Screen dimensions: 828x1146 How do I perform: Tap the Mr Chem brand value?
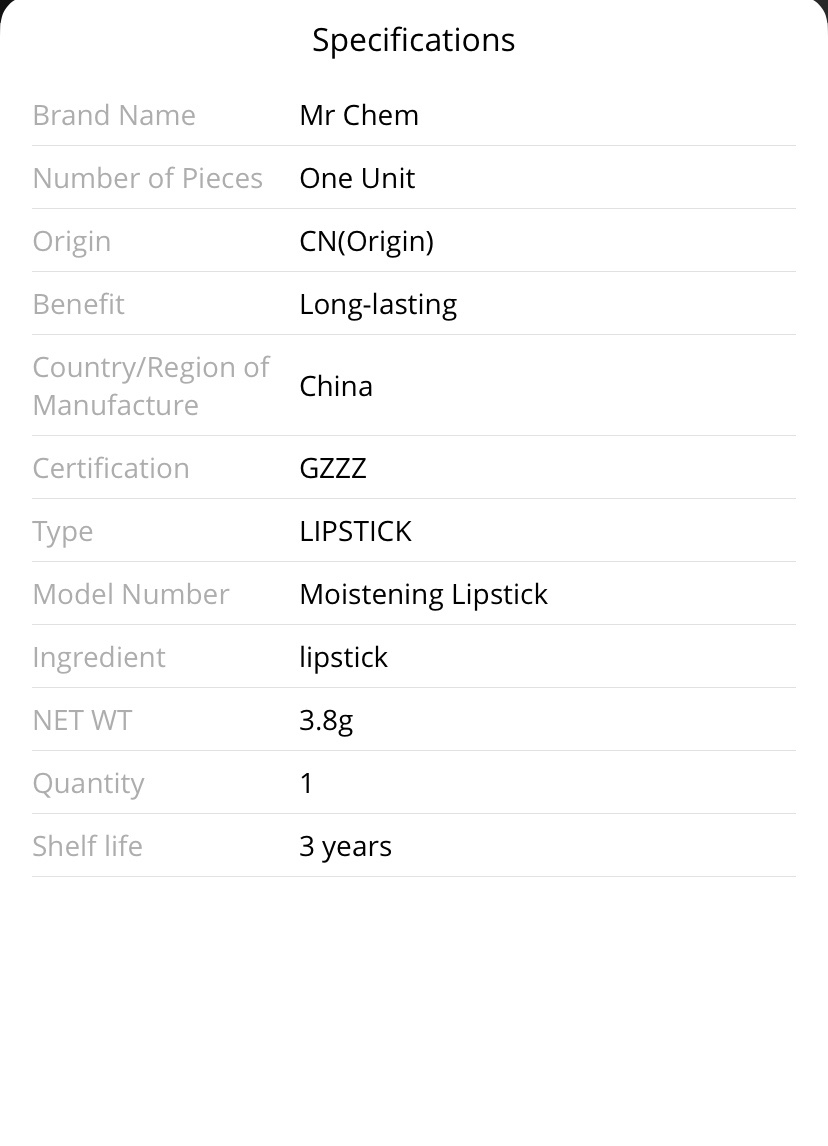click(x=359, y=115)
